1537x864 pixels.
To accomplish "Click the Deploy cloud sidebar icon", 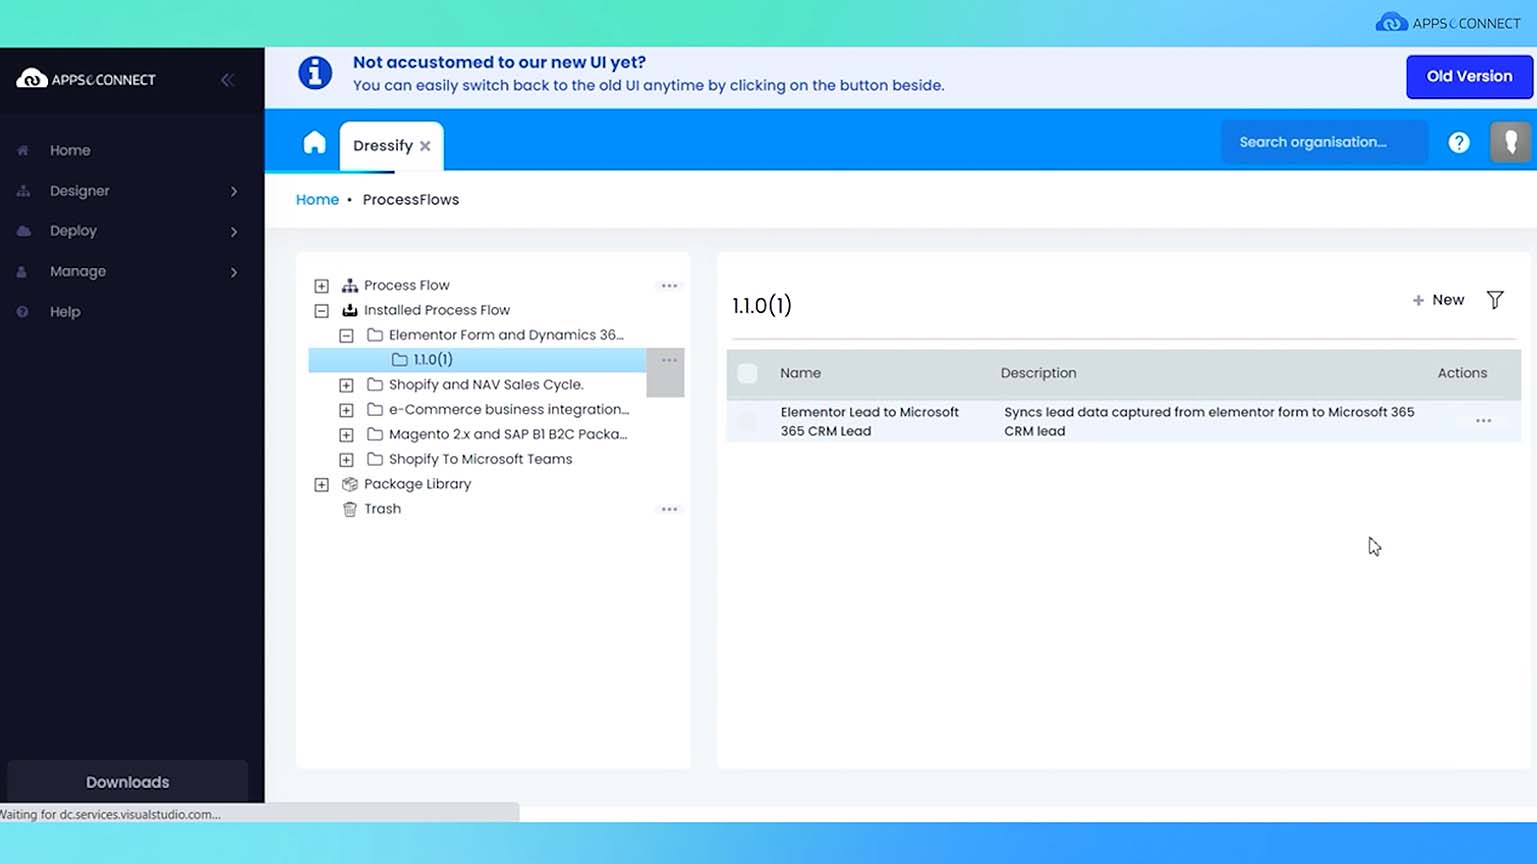I will pyautogui.click(x=23, y=231).
